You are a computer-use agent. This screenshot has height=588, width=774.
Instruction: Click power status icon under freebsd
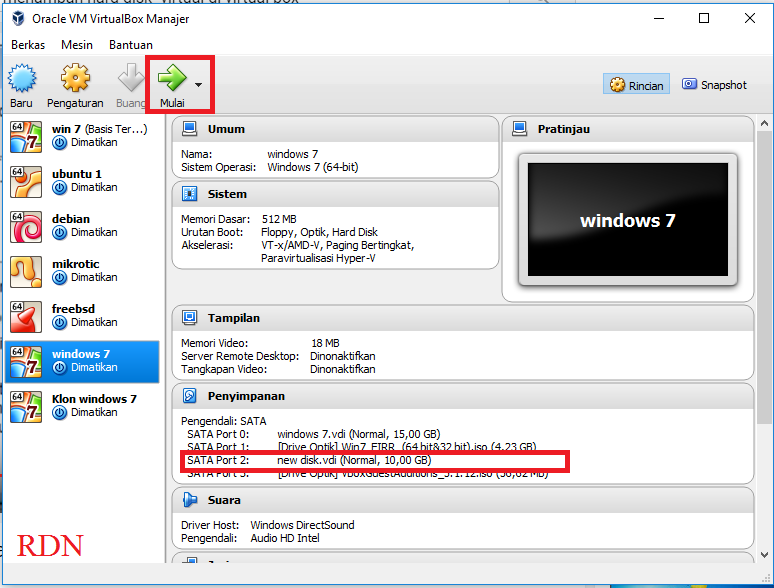click(x=60, y=322)
